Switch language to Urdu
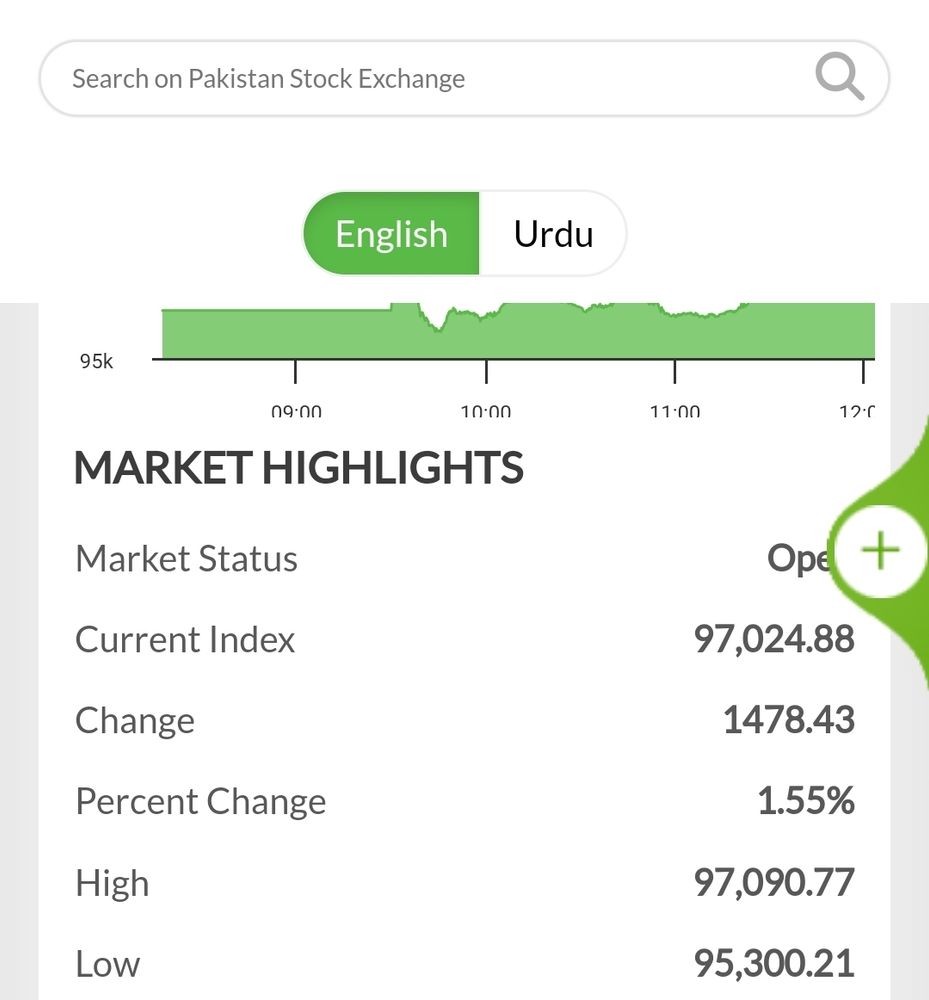Viewport: 929px width, 1000px height. 553,234
